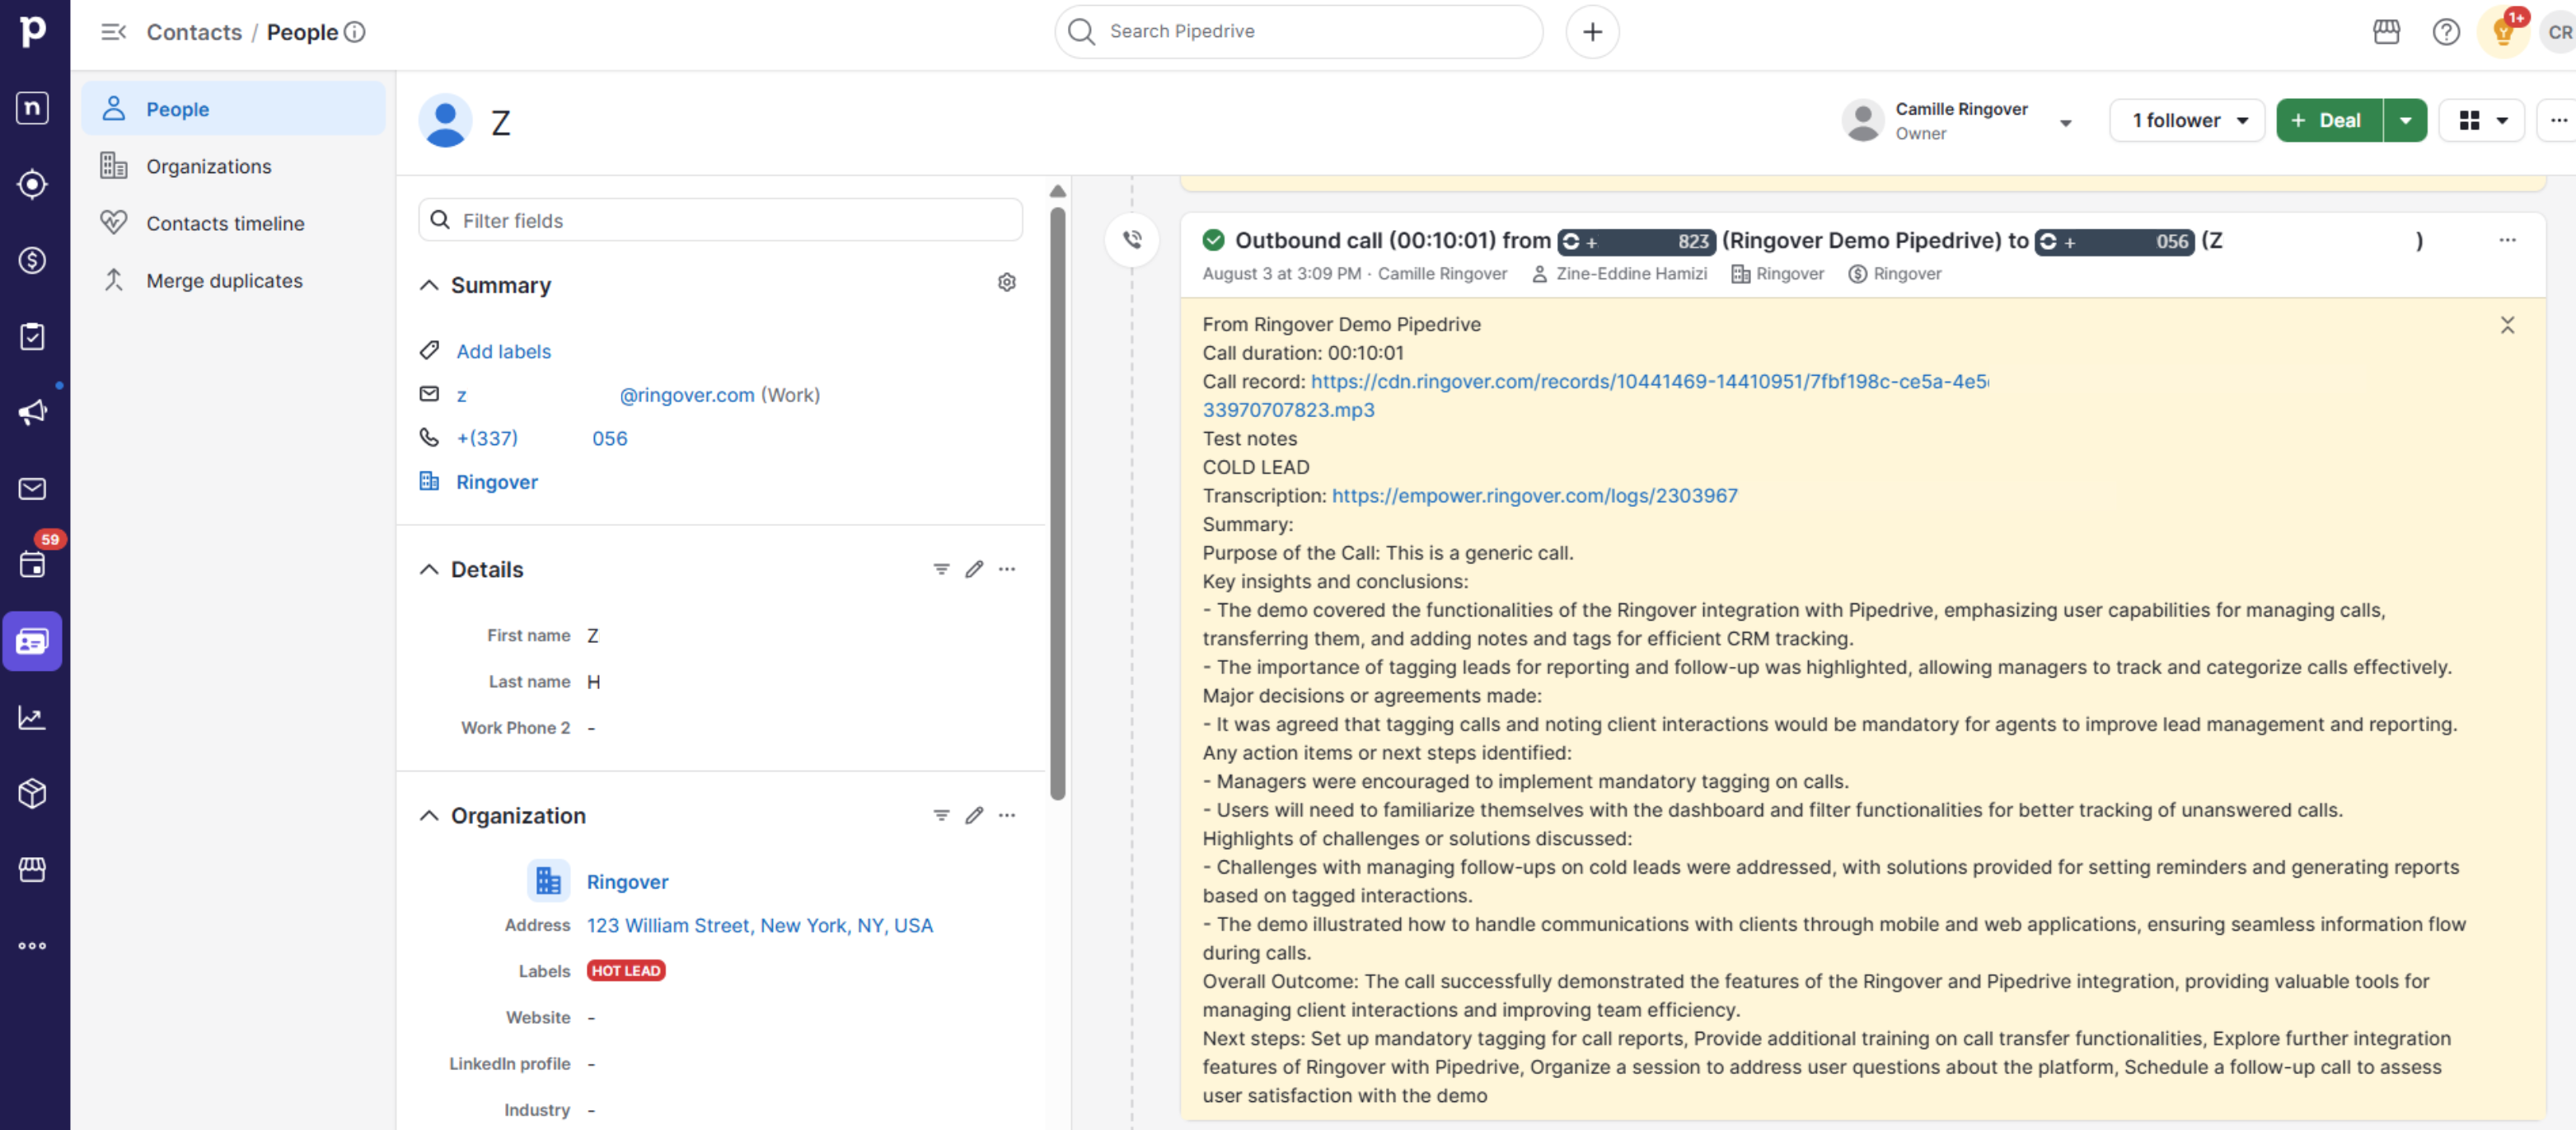
Task: Click the green + Deal button
Action: tap(2329, 120)
